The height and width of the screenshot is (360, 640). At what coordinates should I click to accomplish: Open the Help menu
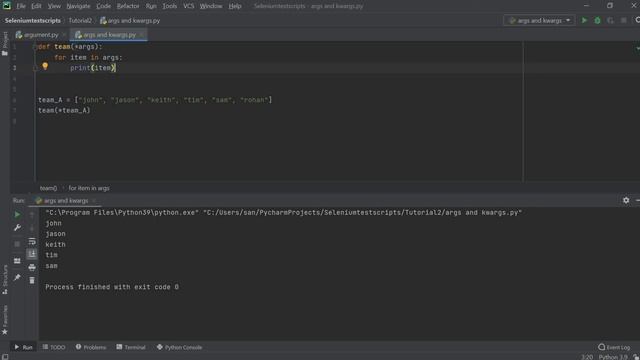pyautogui.click(x=235, y=6)
